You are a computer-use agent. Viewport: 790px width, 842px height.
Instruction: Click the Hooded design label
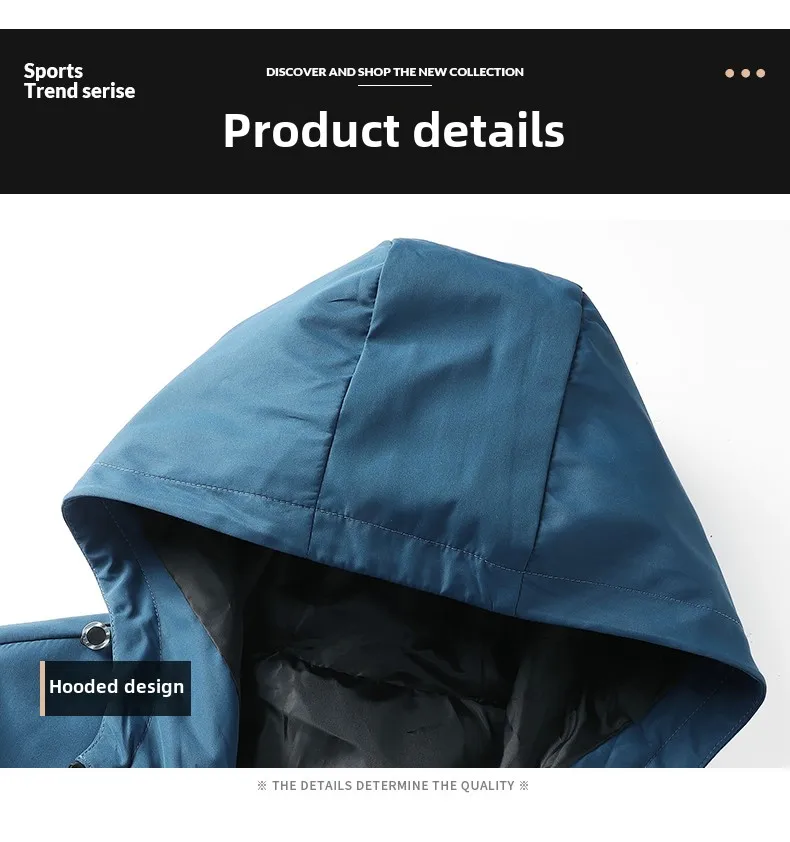pyautogui.click(x=117, y=687)
